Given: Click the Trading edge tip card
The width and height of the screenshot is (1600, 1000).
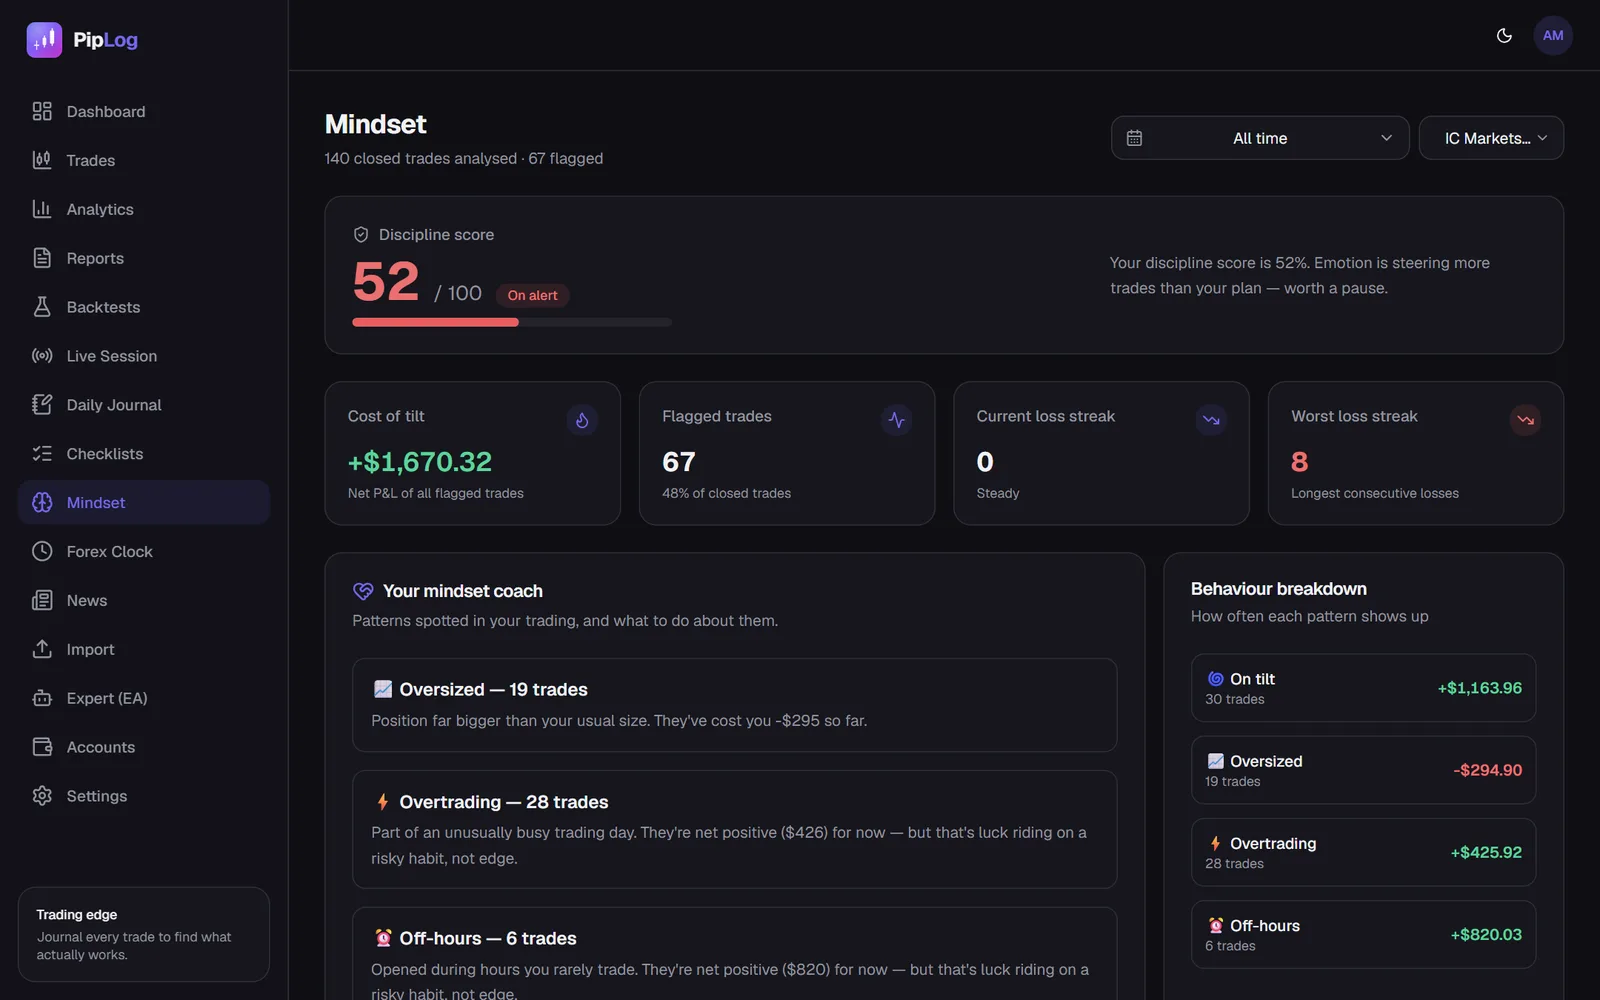Looking at the screenshot, I should coord(144,934).
